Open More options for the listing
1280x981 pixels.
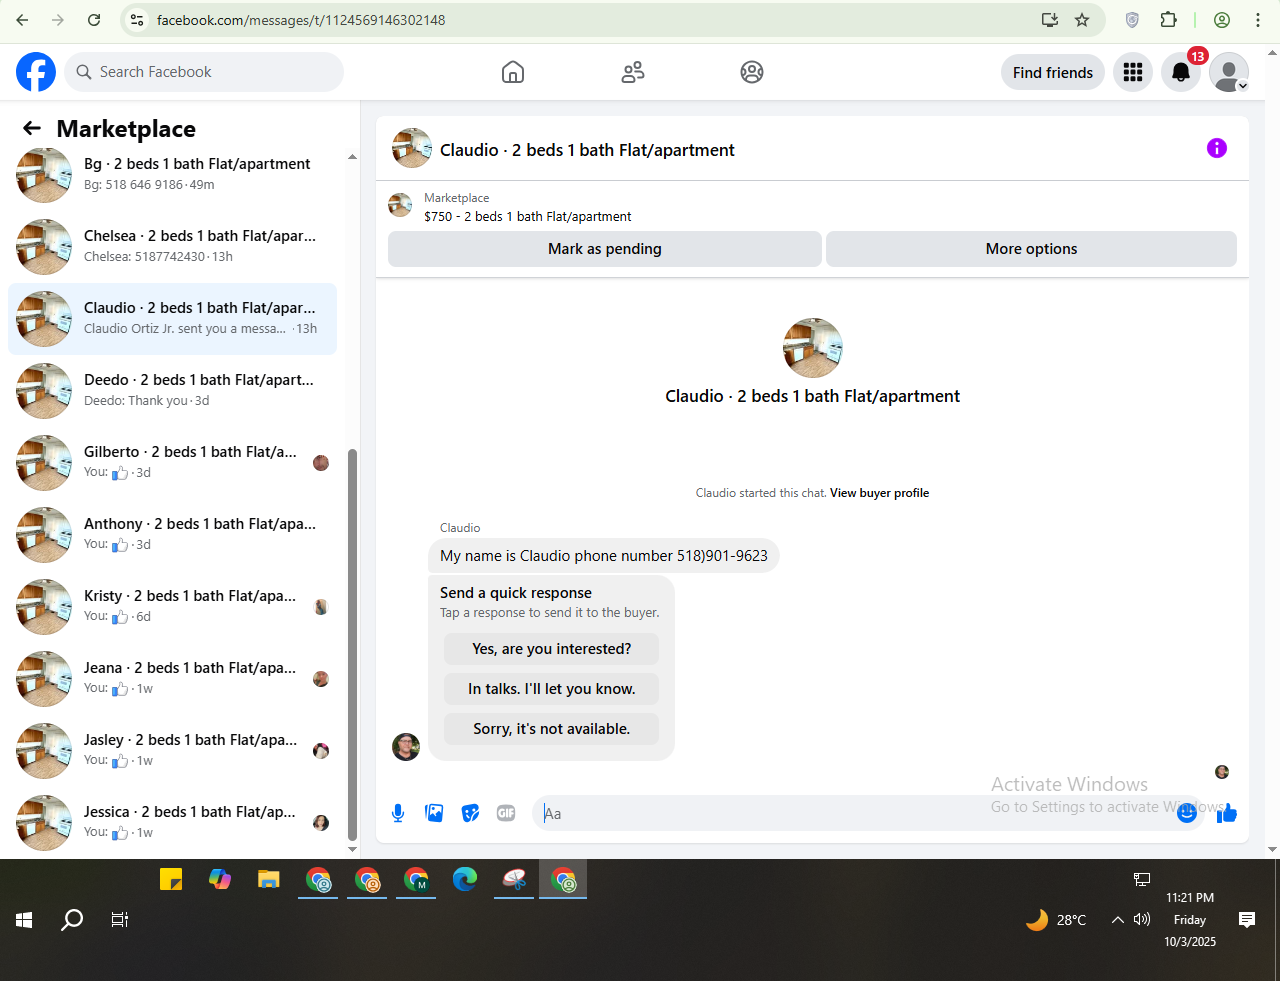coord(1031,249)
